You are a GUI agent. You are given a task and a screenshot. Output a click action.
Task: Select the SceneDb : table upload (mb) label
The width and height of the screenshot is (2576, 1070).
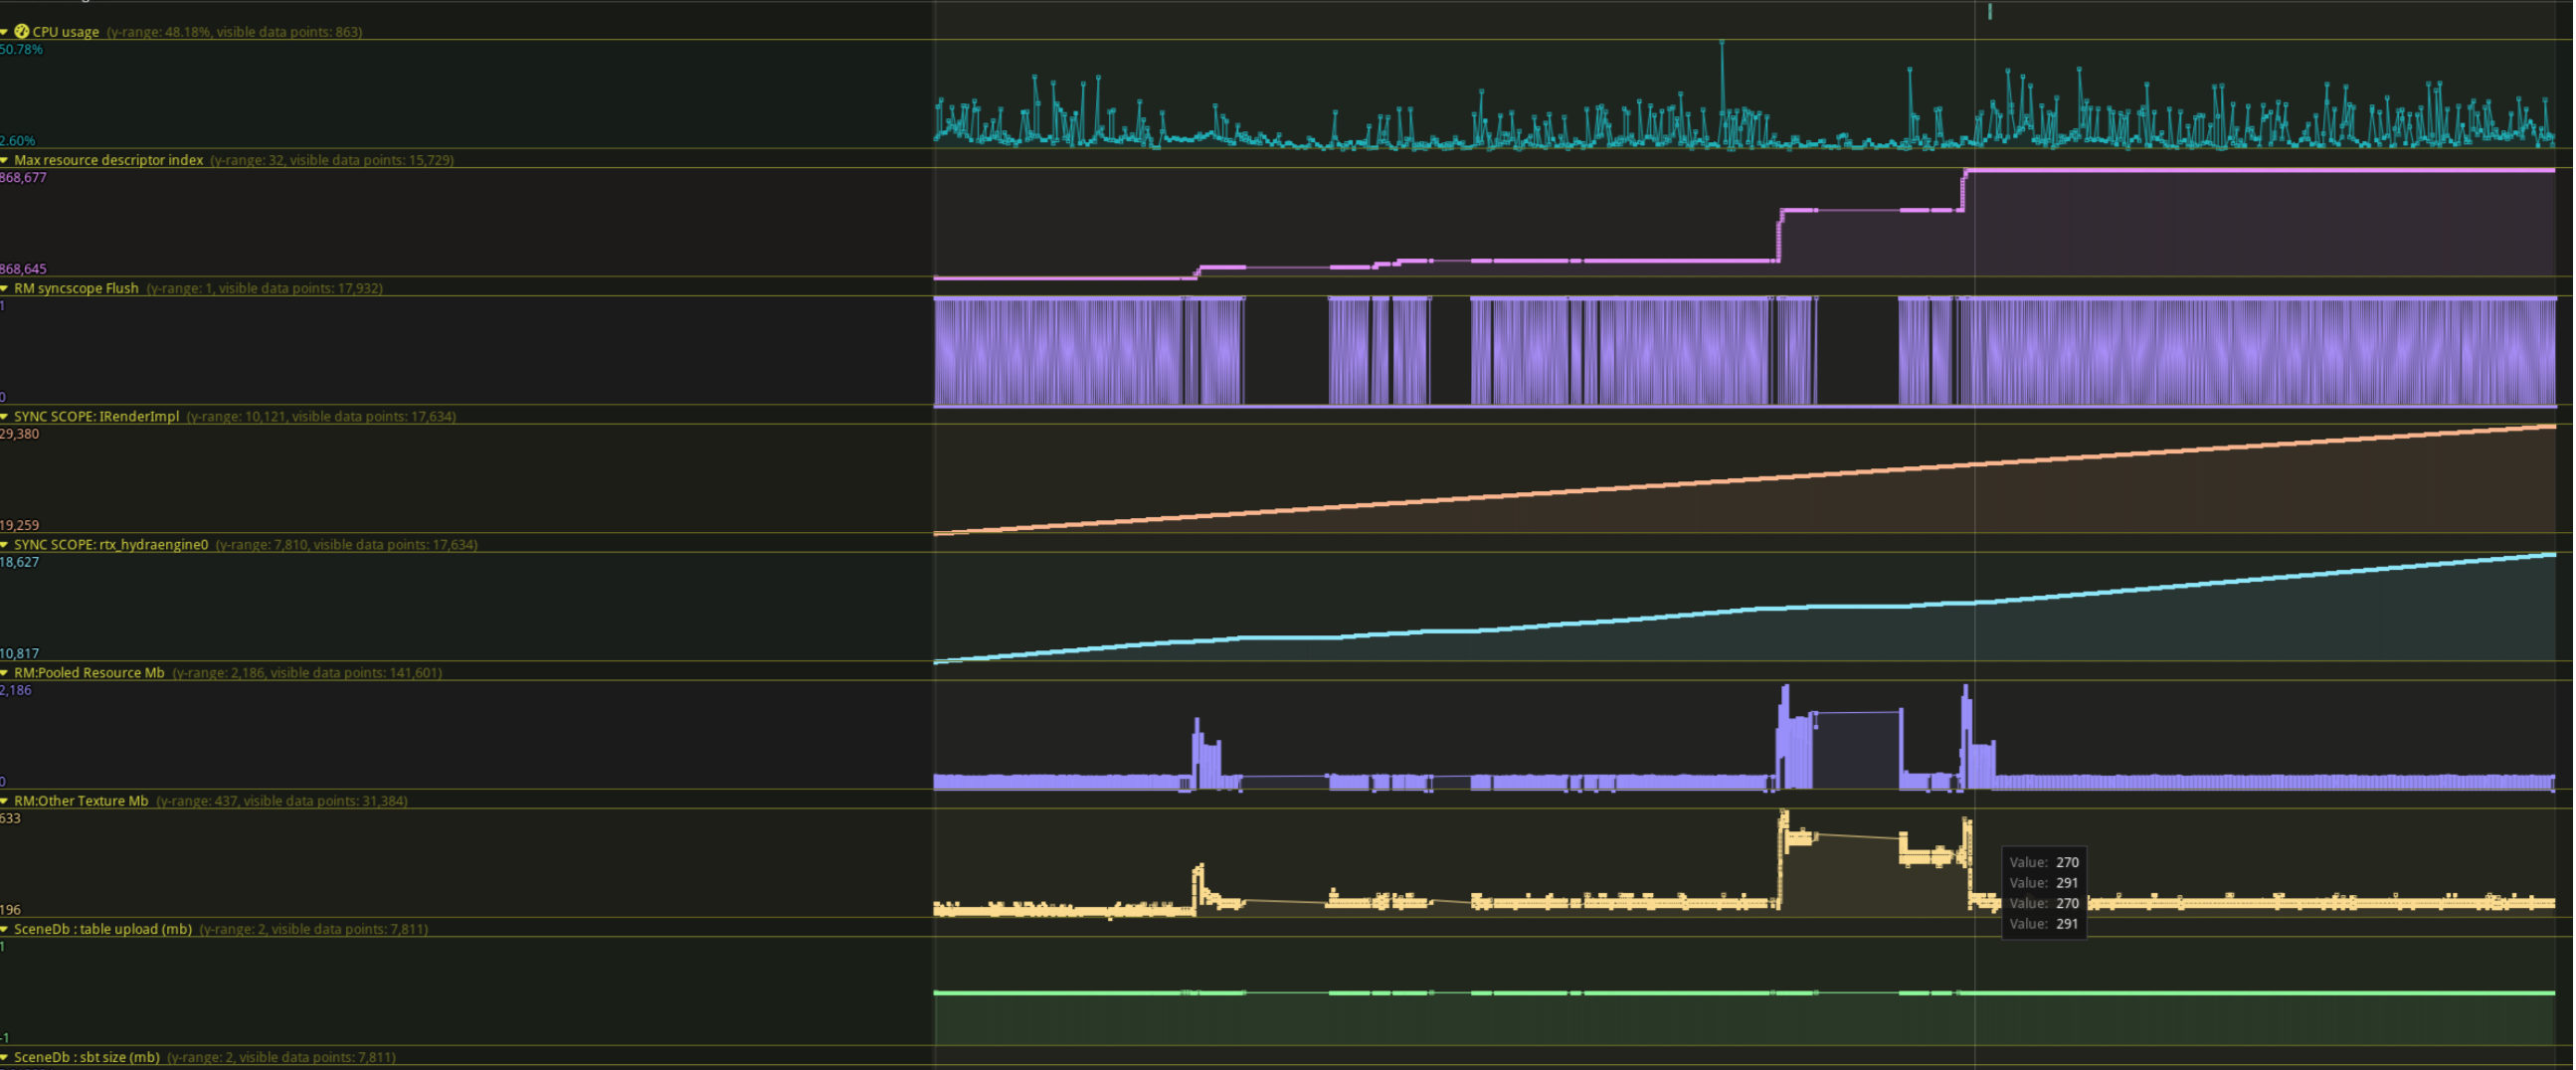(103, 929)
